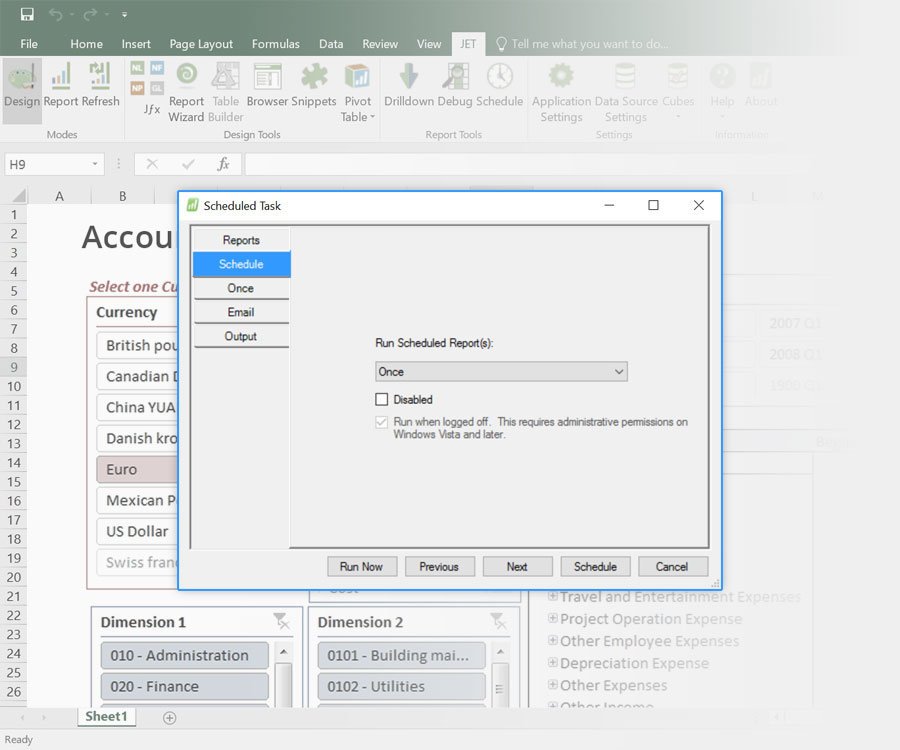Open the File menu tab
Screen dimensions: 900x750
coord(29,44)
